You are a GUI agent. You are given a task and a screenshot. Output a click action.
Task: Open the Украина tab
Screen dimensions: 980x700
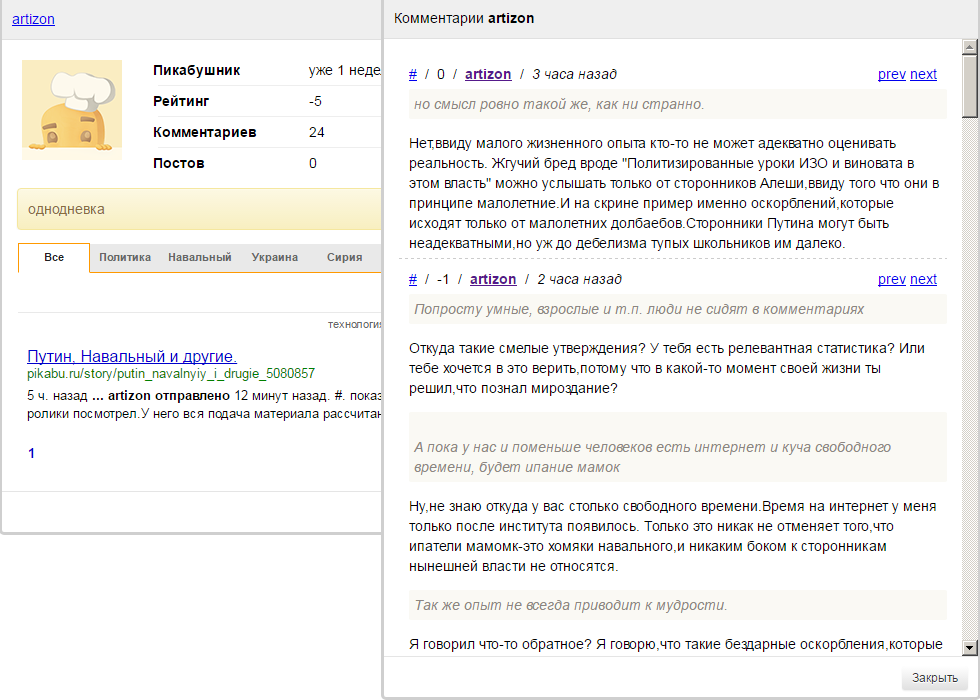pos(275,257)
